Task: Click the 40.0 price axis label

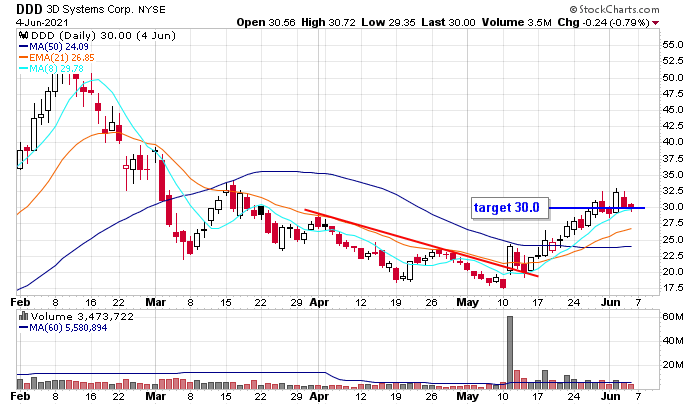Action: pos(673,142)
